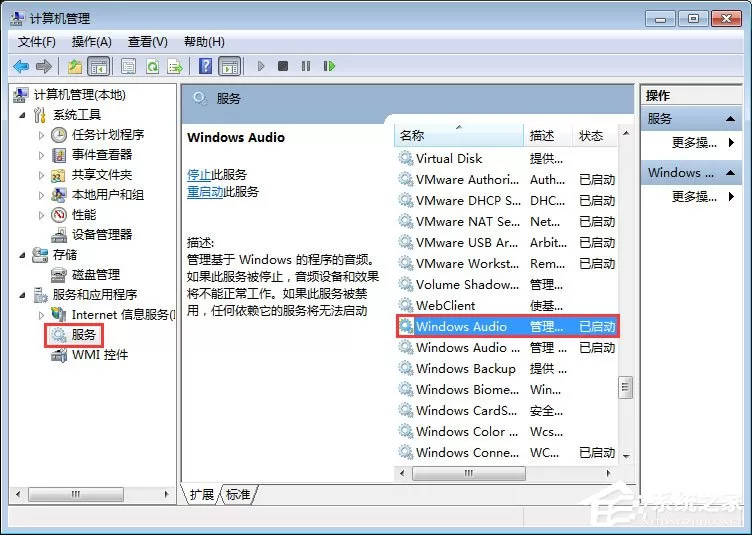Image resolution: width=752 pixels, height=535 pixels.
Task: Click the gear icon of Virtual Disk
Action: tap(406, 158)
